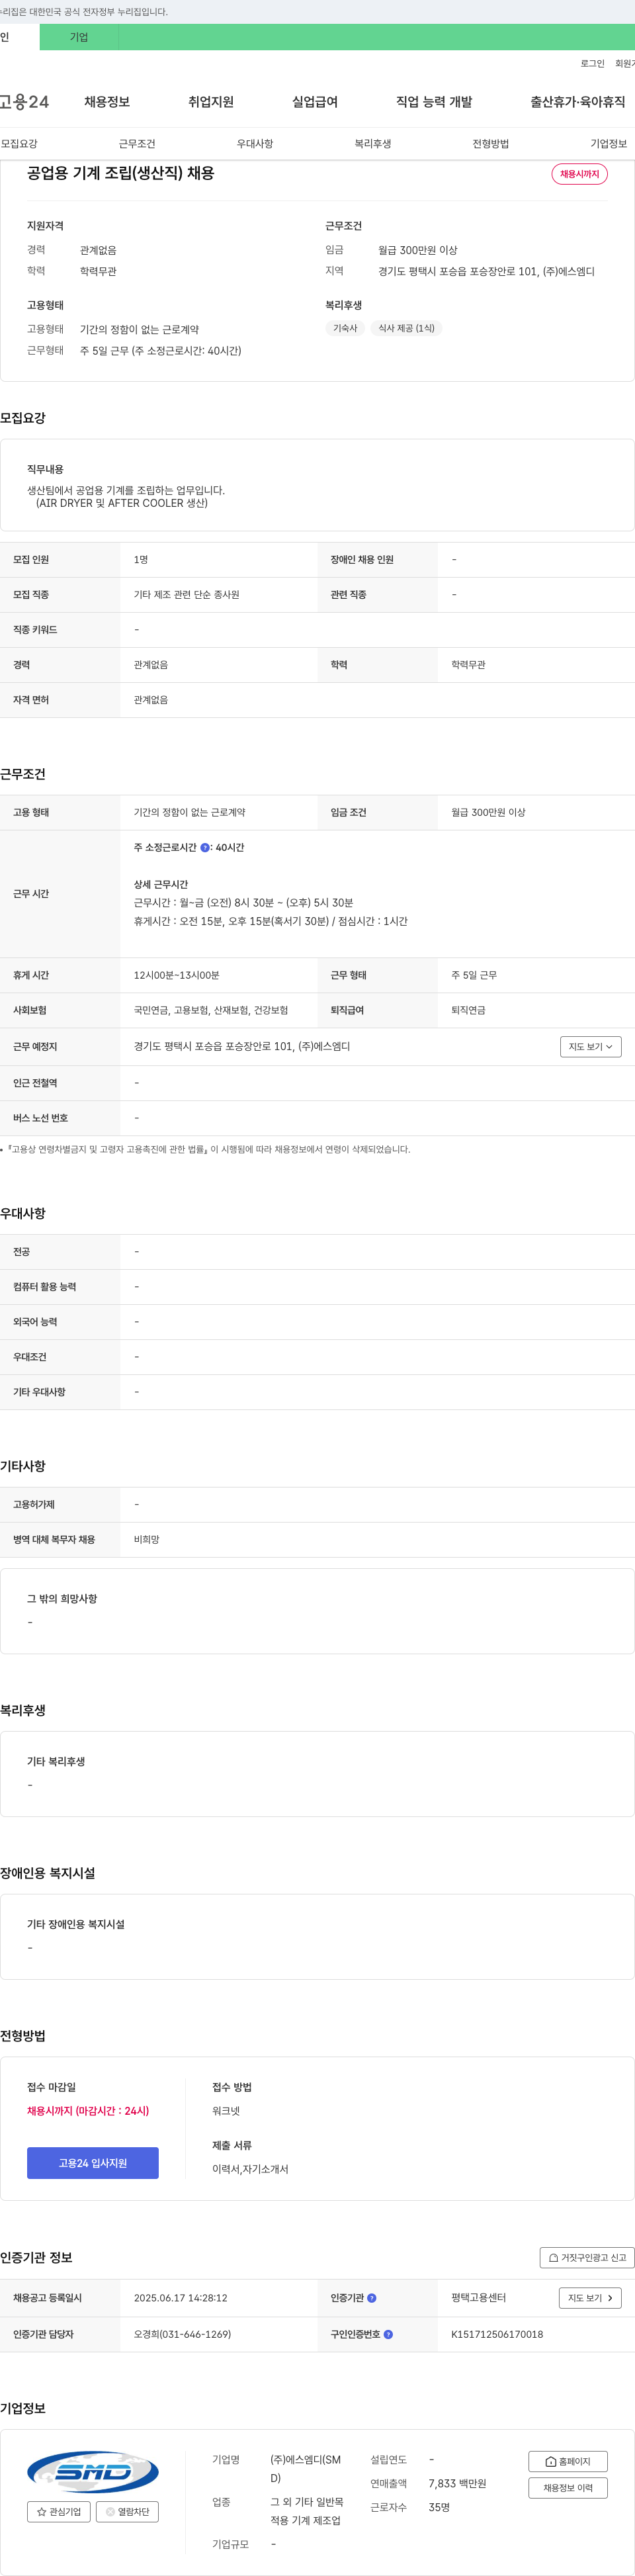Screen dimensions: 635x2576
Task: Jump to the 복리후생 section tab
Action: coord(373,144)
